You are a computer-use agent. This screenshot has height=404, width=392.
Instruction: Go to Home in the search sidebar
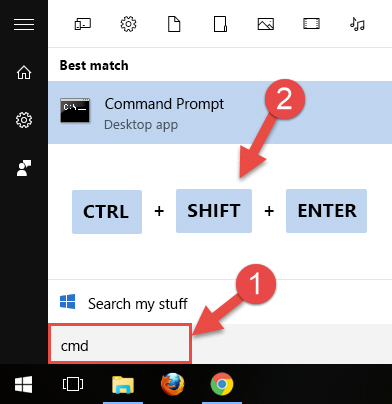click(x=24, y=72)
